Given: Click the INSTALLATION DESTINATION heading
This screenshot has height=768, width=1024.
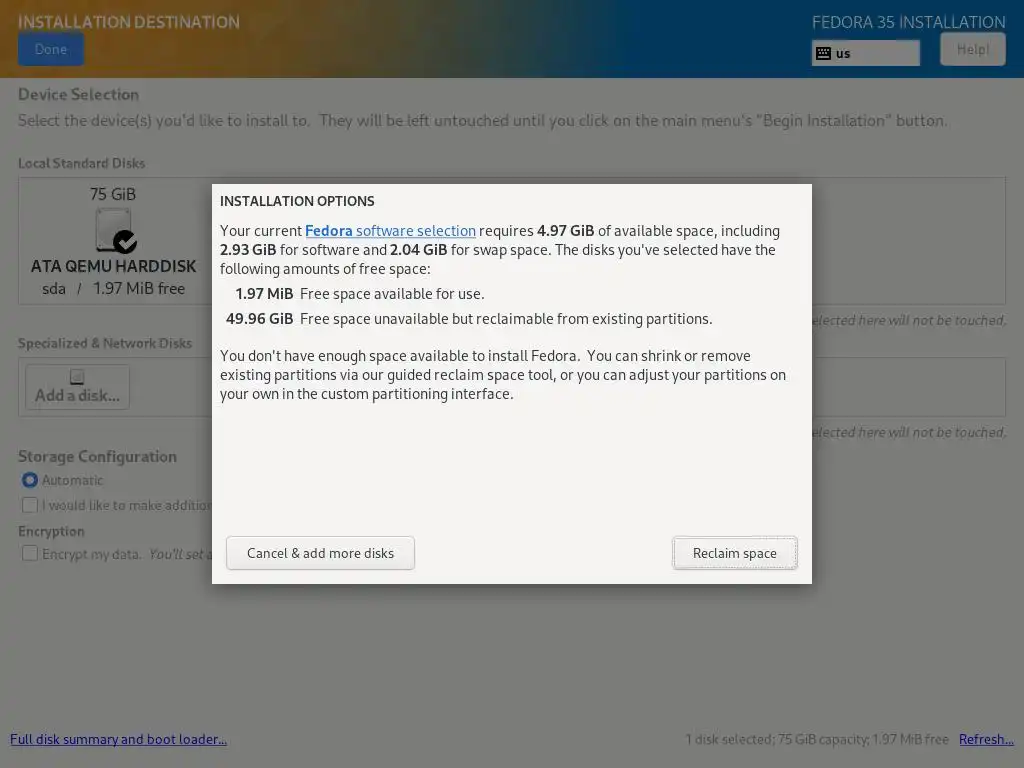Looking at the screenshot, I should coord(129,22).
